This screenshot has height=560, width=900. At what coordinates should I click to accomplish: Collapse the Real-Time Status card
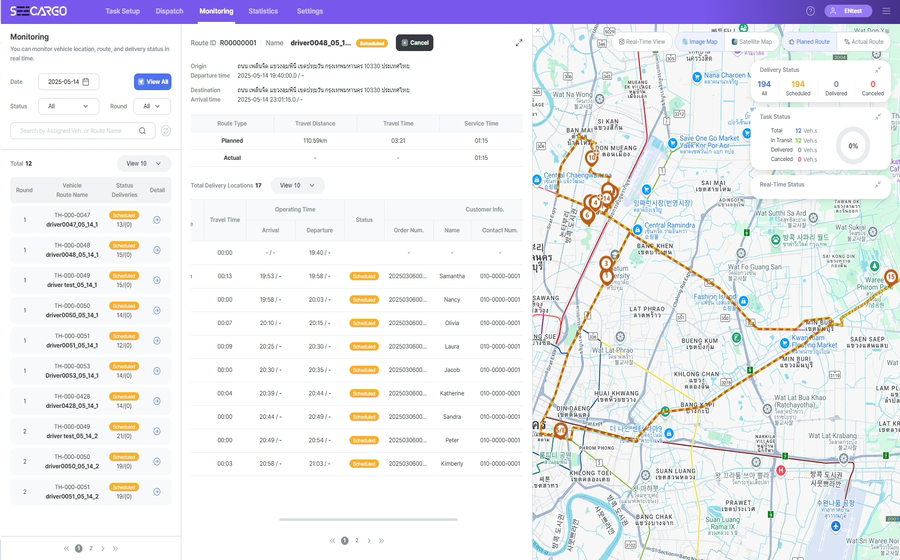[878, 184]
